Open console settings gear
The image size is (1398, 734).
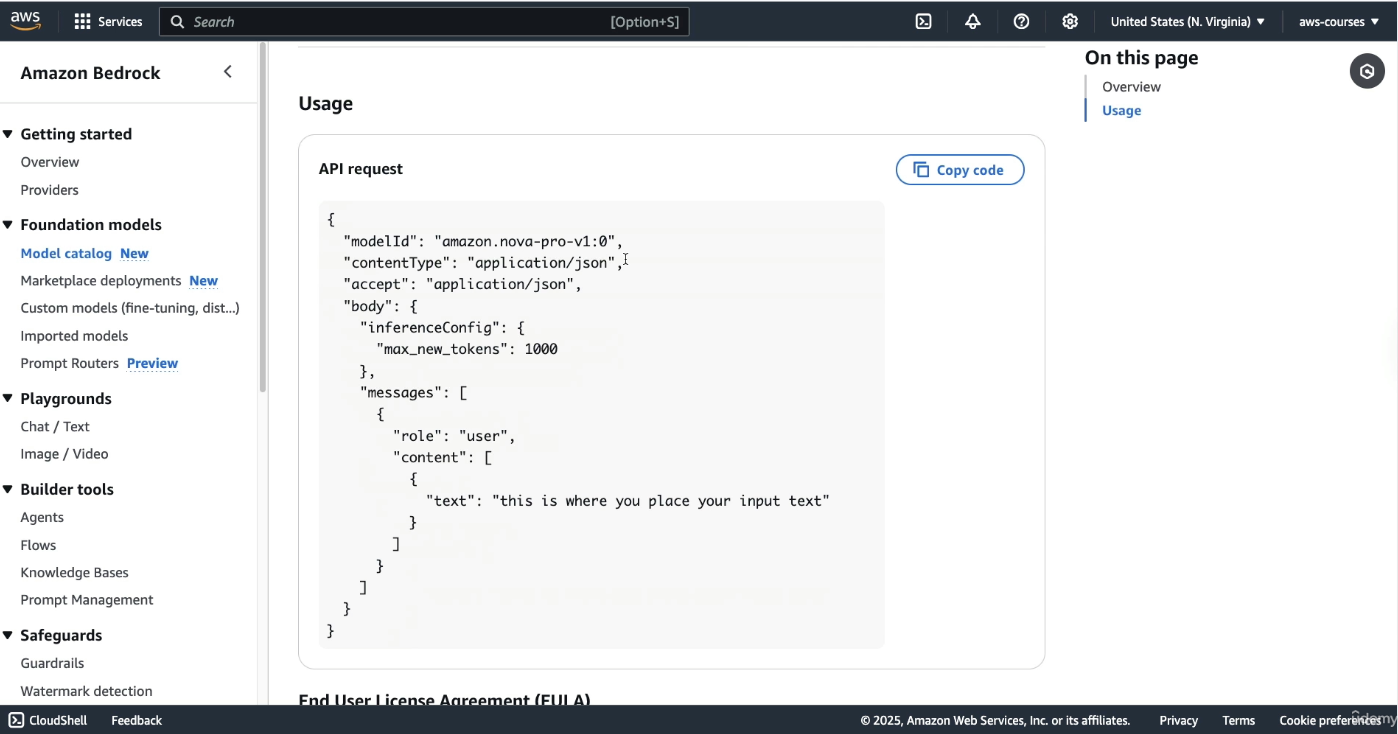[x=1070, y=21]
